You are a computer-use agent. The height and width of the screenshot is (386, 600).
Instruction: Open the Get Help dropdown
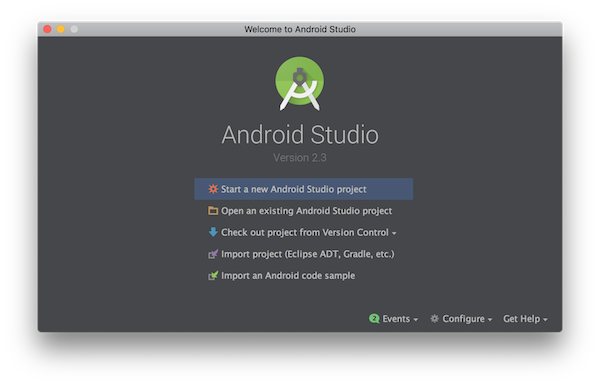point(525,319)
